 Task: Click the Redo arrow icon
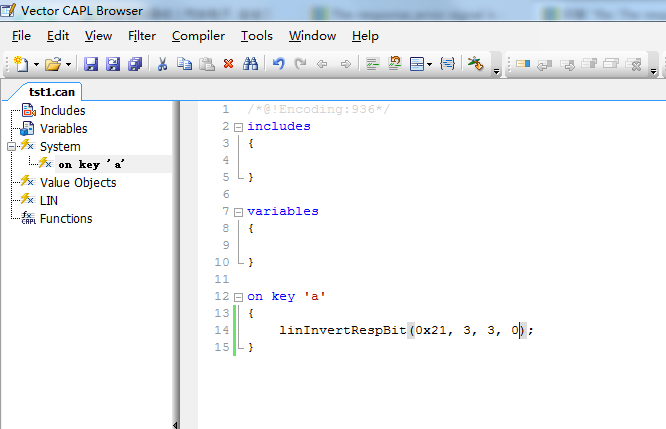tap(300, 64)
